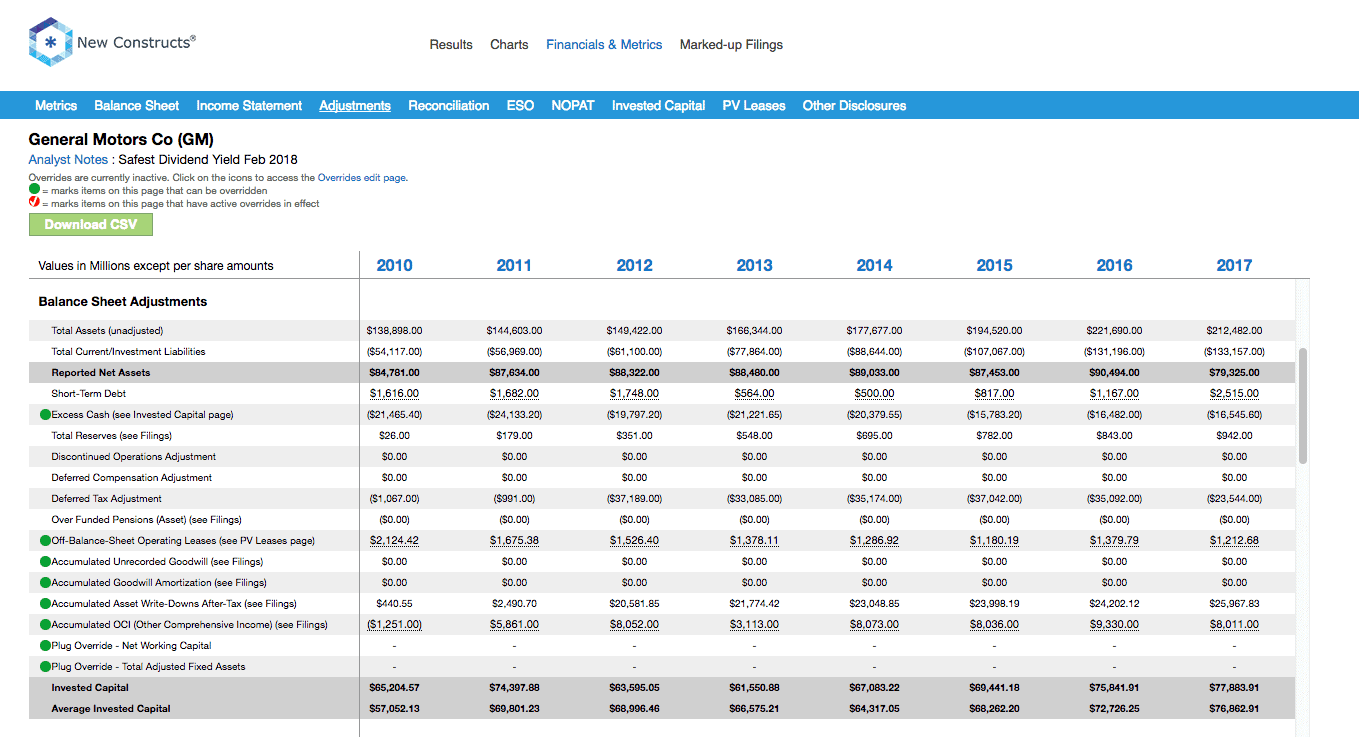The height and width of the screenshot is (737, 1359).
Task: Click override icon for Accumulated Goodwill Amortization
Action: tap(45, 582)
